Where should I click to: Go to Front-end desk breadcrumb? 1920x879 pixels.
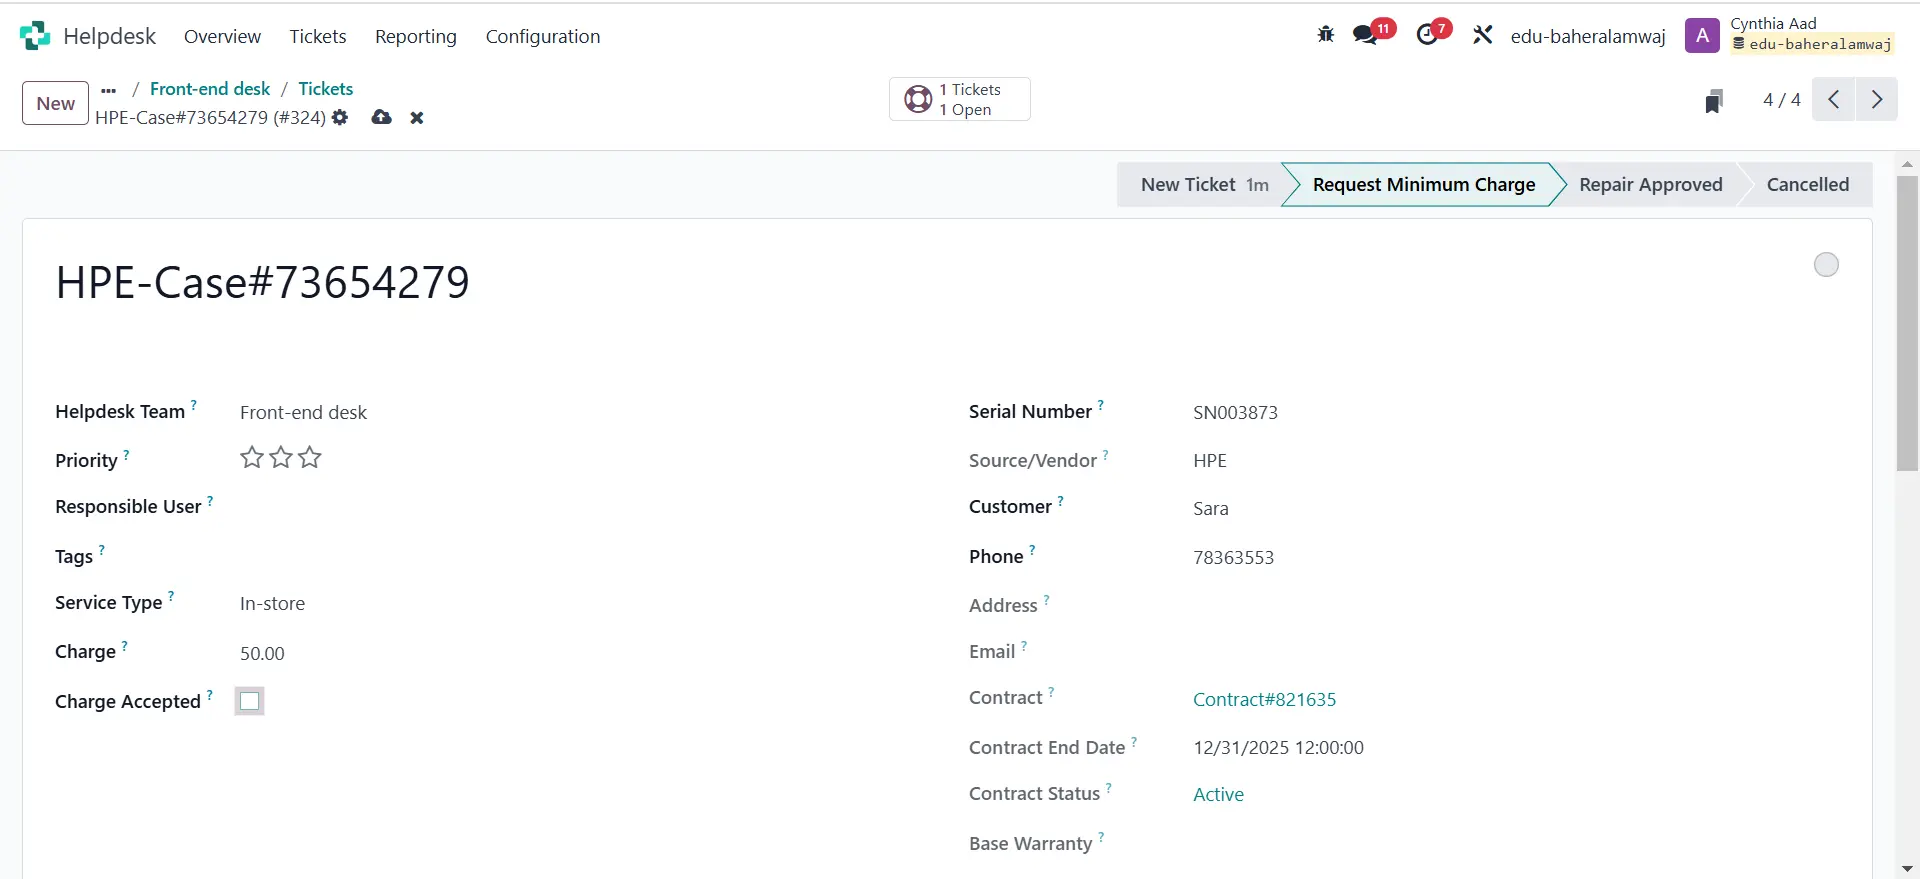210,89
